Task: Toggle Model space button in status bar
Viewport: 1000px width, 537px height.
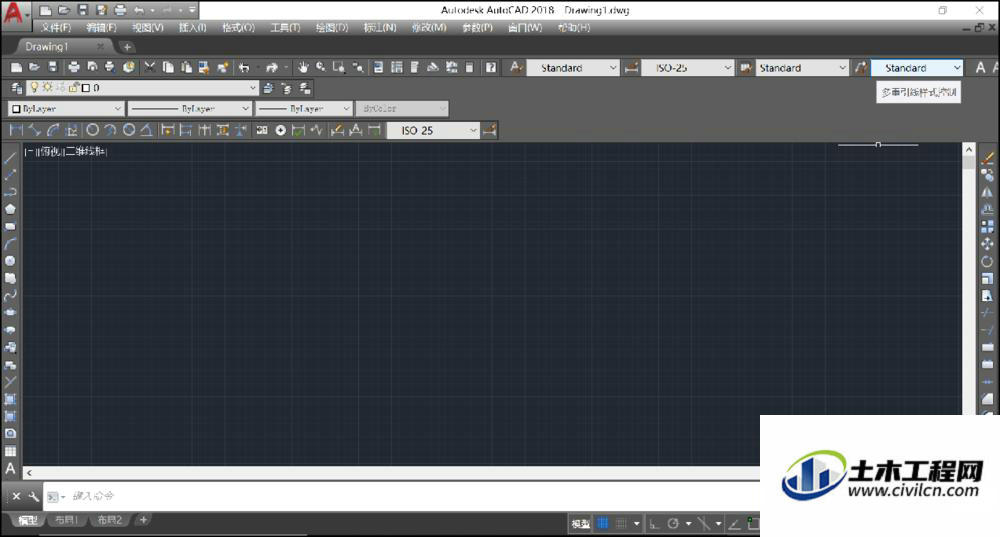Action: pos(580,524)
